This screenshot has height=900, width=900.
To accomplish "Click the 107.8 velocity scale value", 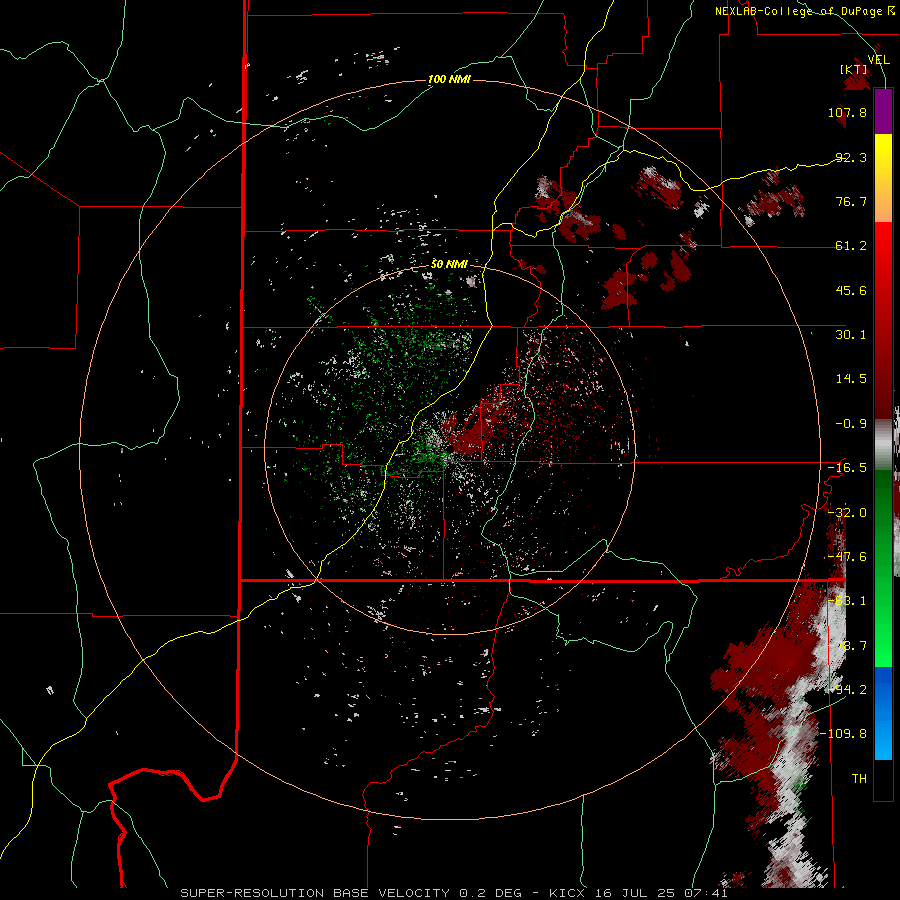I will click(x=847, y=112).
